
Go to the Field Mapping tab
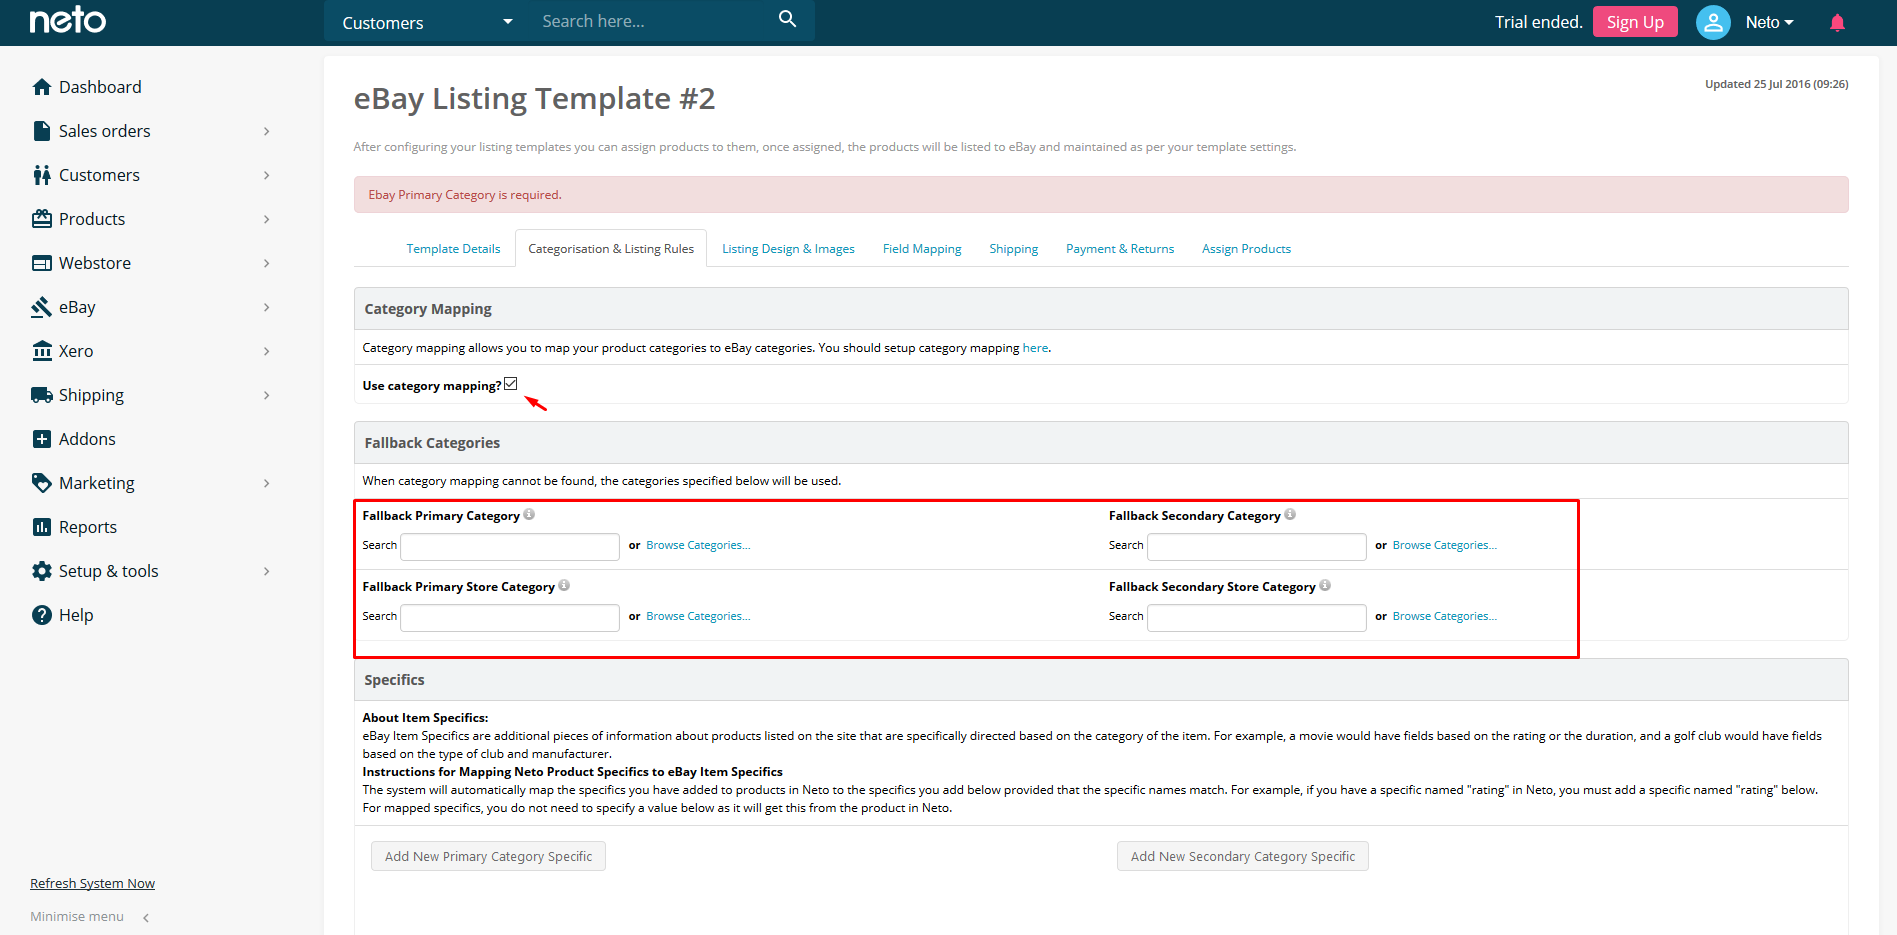pyautogui.click(x=922, y=249)
